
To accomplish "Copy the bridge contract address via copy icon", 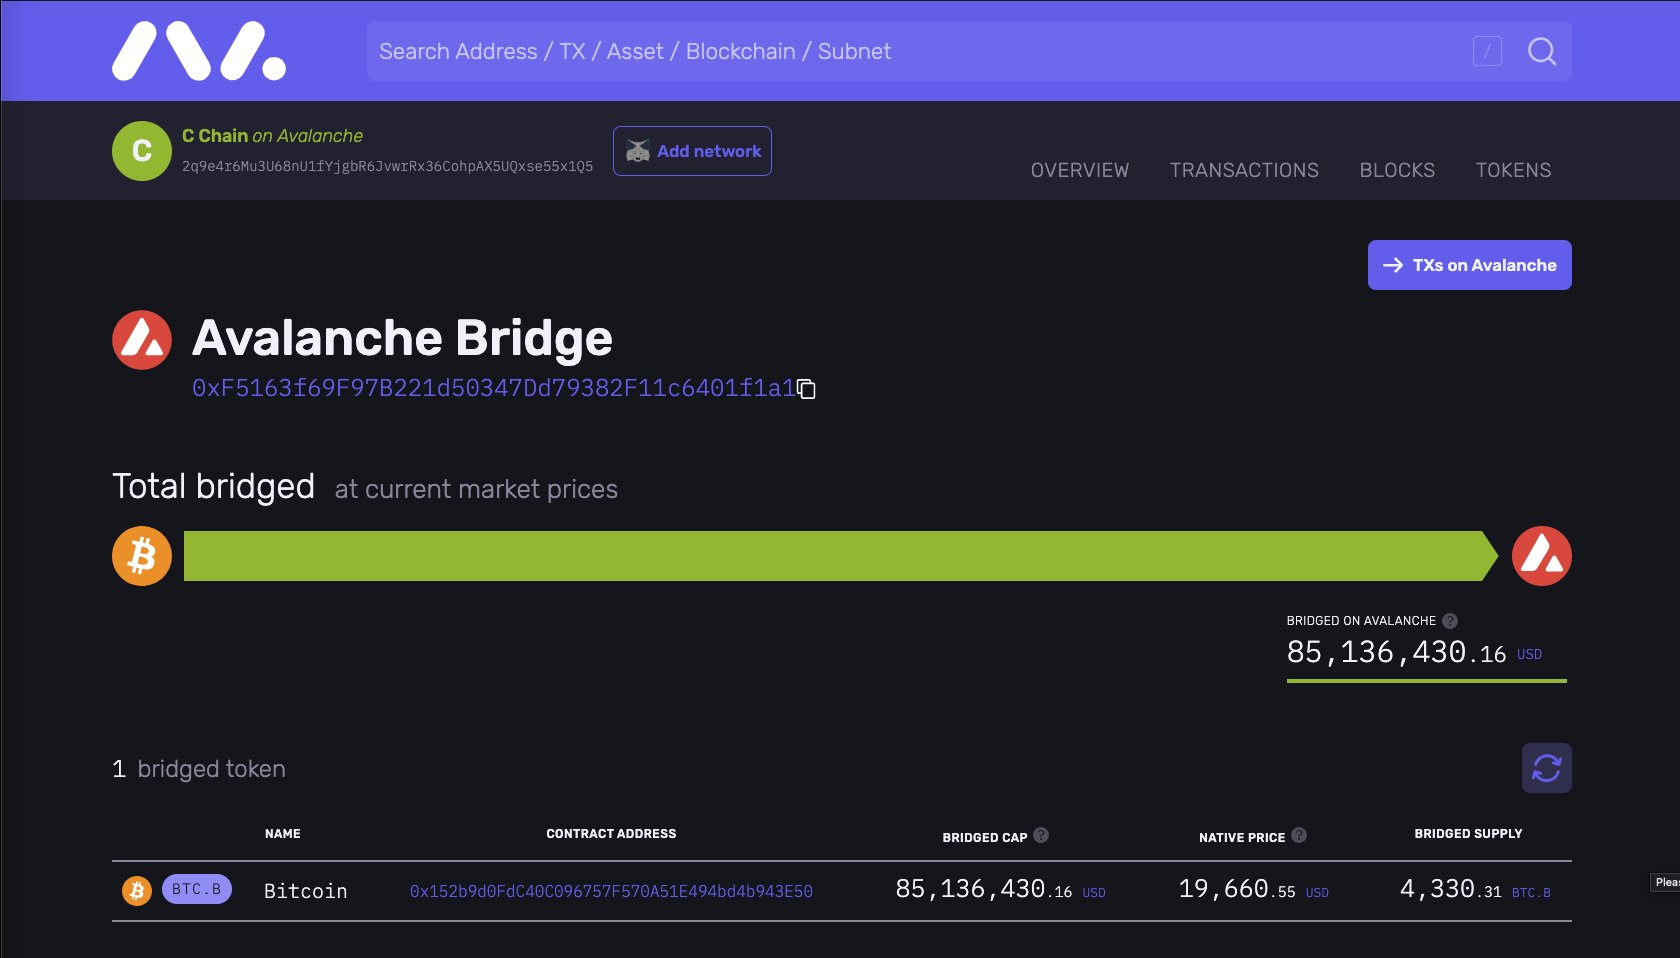I will [x=806, y=390].
